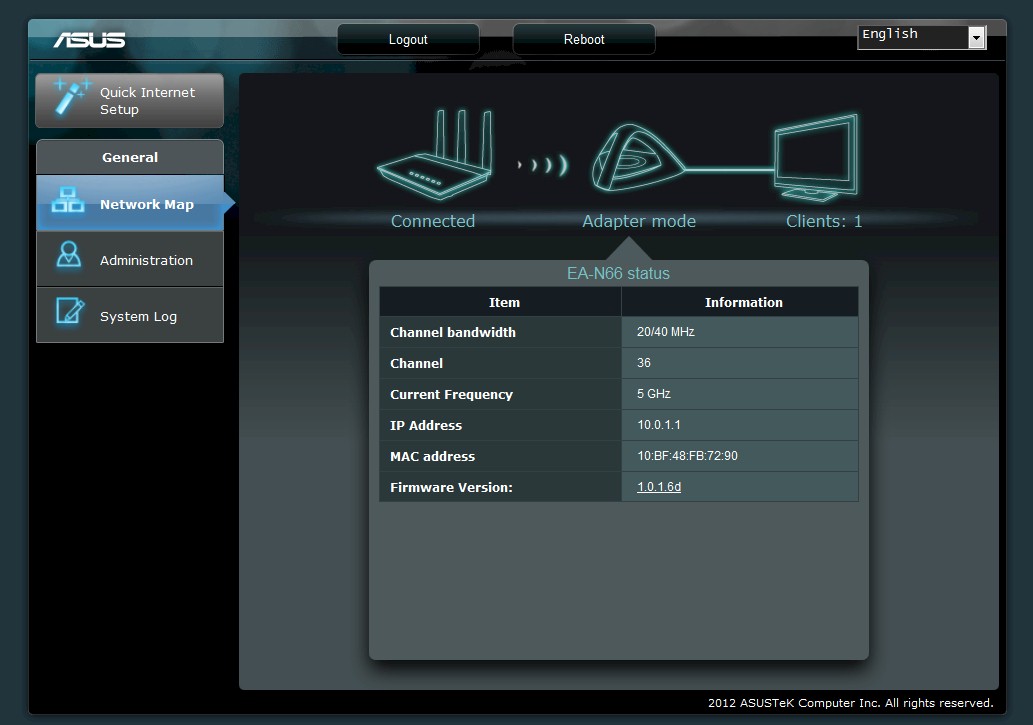Click the ASUSTeK copyright footer text
Viewport: 1033px width, 725px height.
(851, 703)
